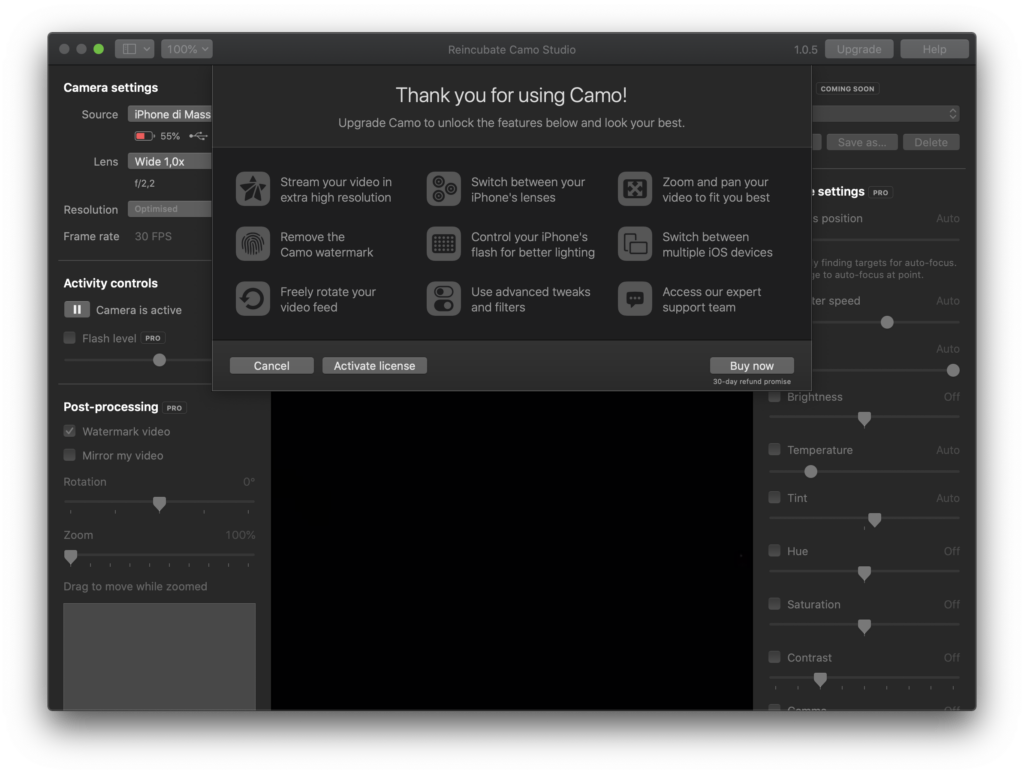Enable the Hue checkbox

775,551
